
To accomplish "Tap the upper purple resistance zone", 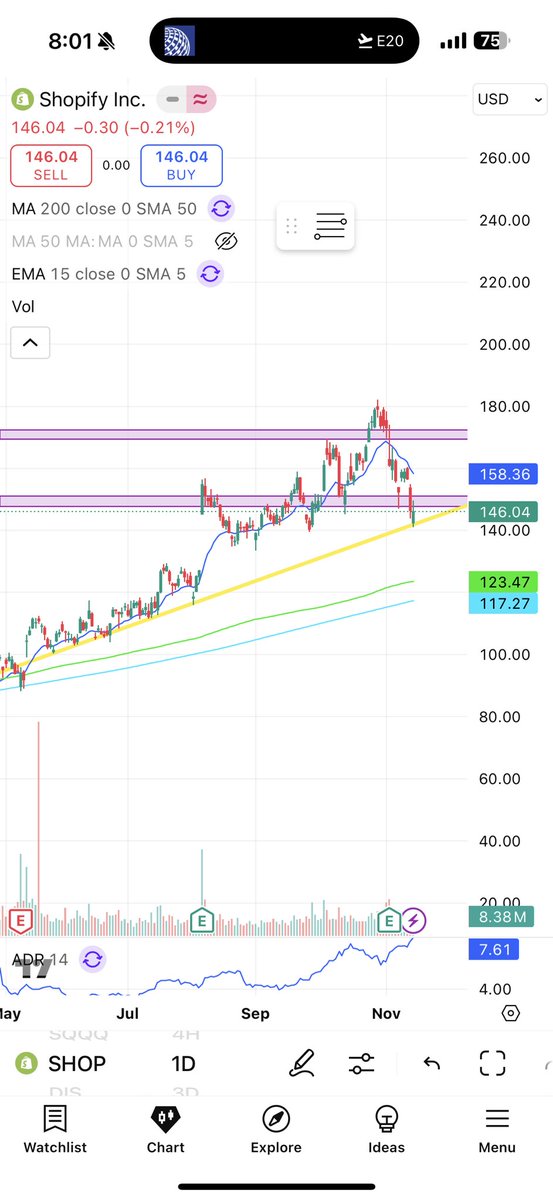I will pyautogui.click(x=233, y=434).
